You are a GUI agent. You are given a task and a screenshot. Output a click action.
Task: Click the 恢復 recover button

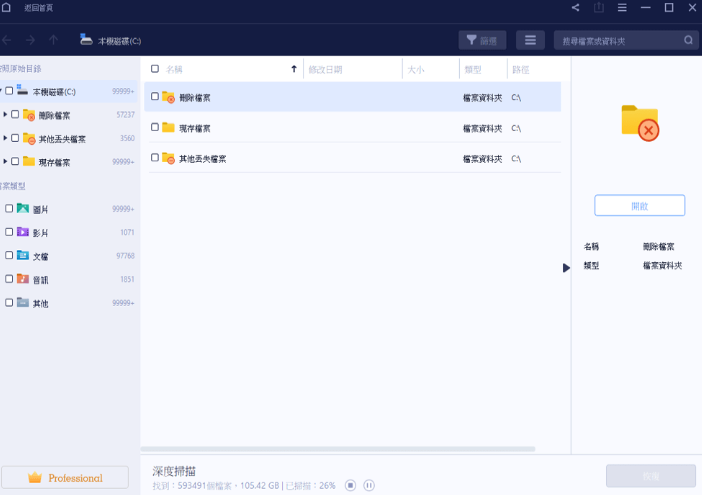pos(651,476)
